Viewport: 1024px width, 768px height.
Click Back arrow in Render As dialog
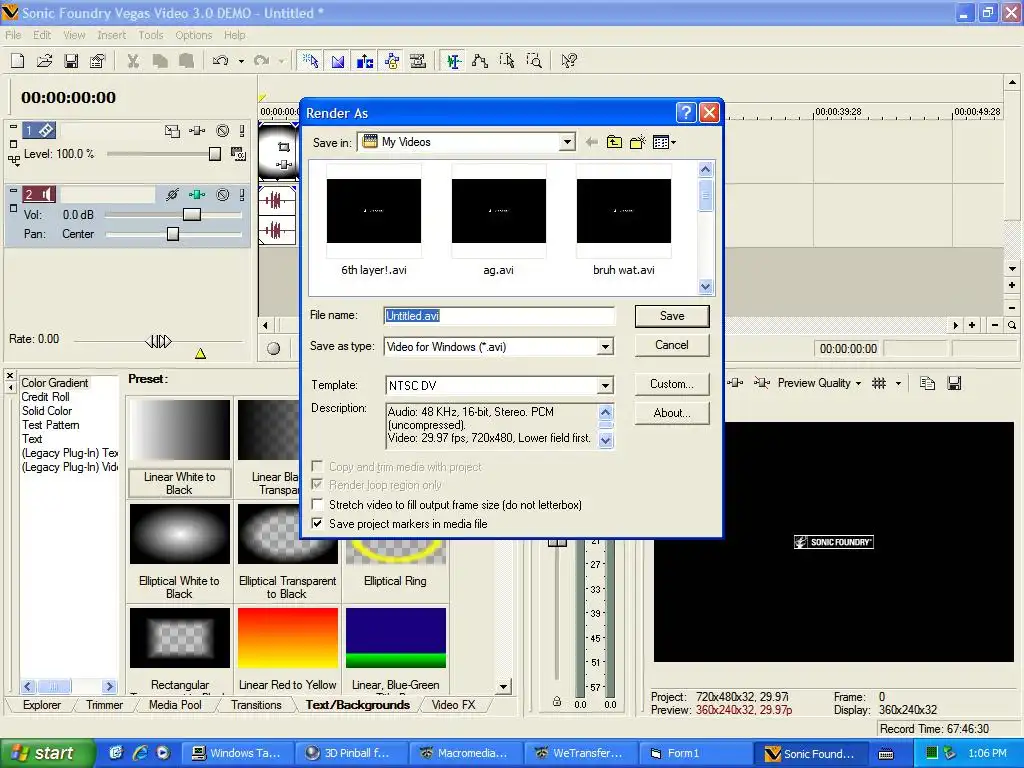(592, 142)
